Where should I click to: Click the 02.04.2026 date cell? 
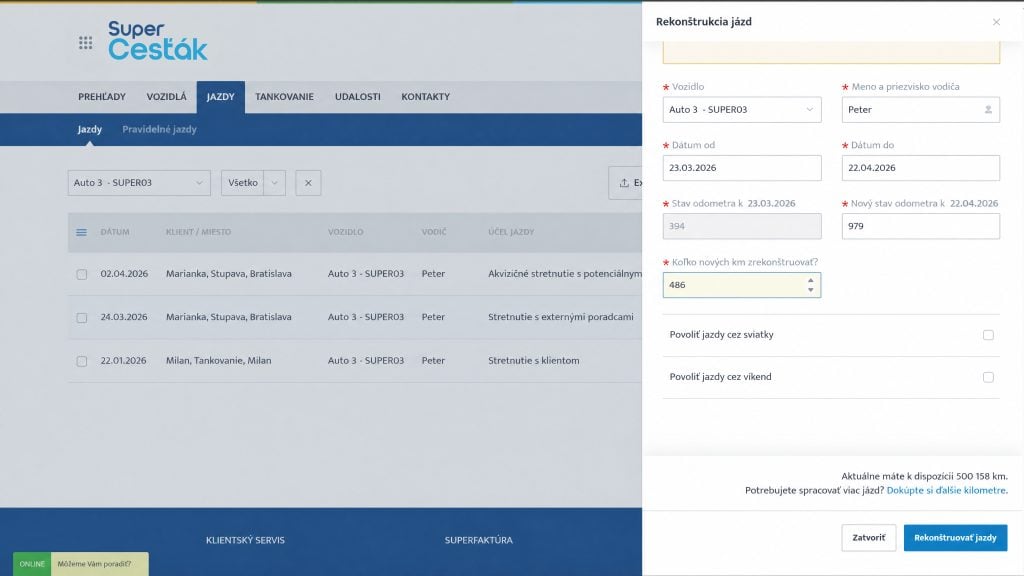click(x=124, y=274)
